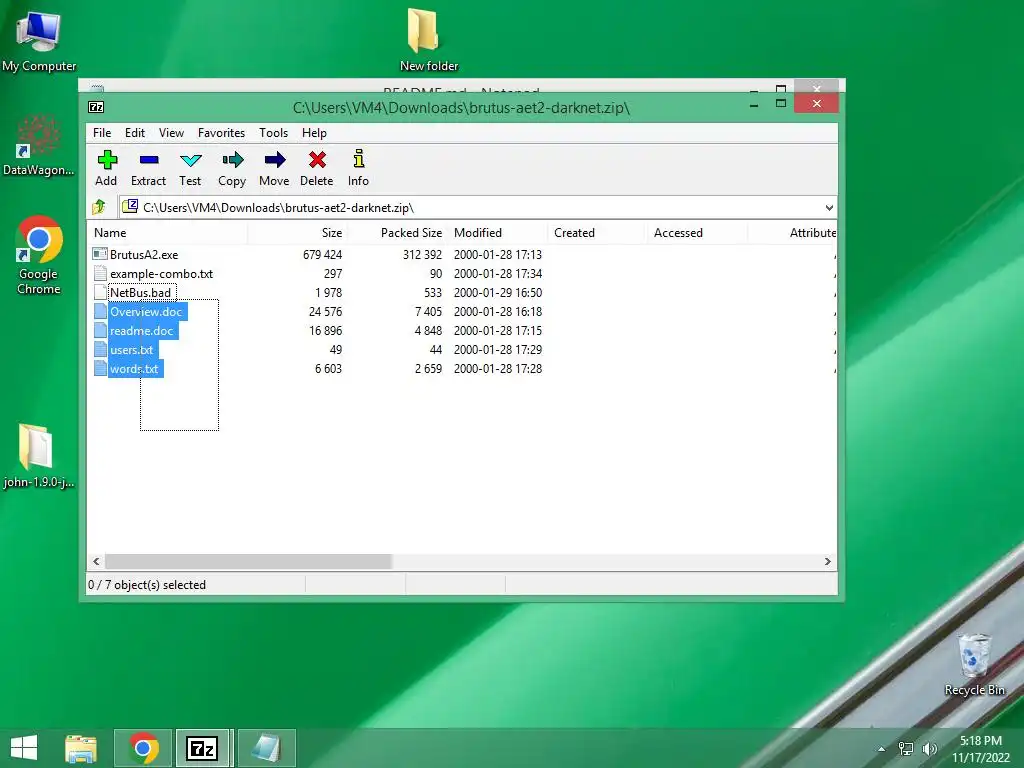
Task: Sort by Created column header
Action: point(598,232)
